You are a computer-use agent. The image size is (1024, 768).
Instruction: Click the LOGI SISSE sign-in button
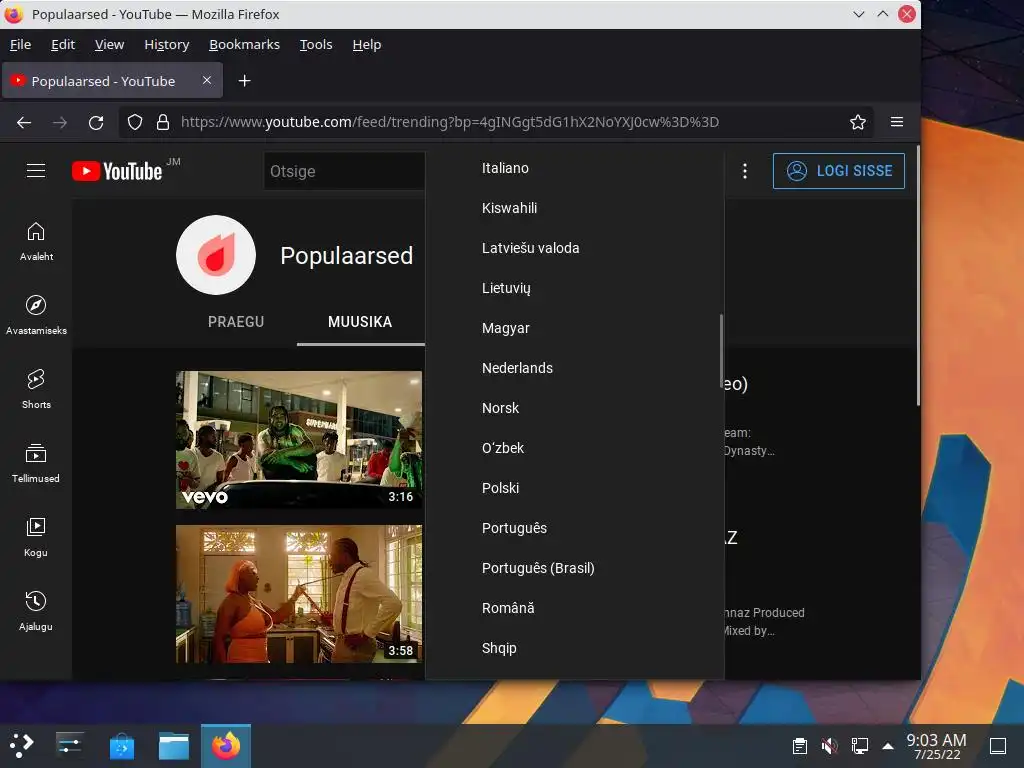839,171
